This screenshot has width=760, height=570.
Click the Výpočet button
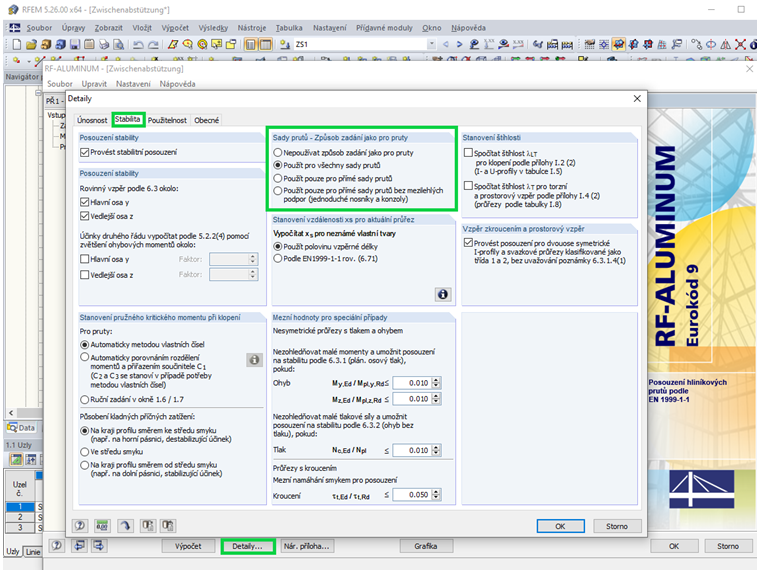pyautogui.click(x=188, y=546)
